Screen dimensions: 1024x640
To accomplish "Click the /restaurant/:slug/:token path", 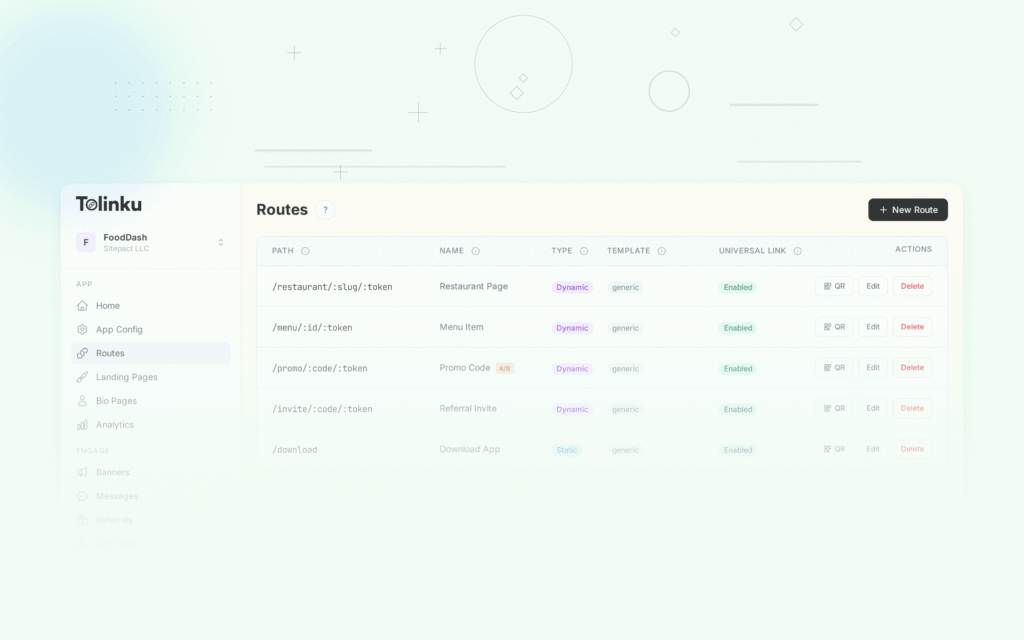I will click(x=332, y=287).
